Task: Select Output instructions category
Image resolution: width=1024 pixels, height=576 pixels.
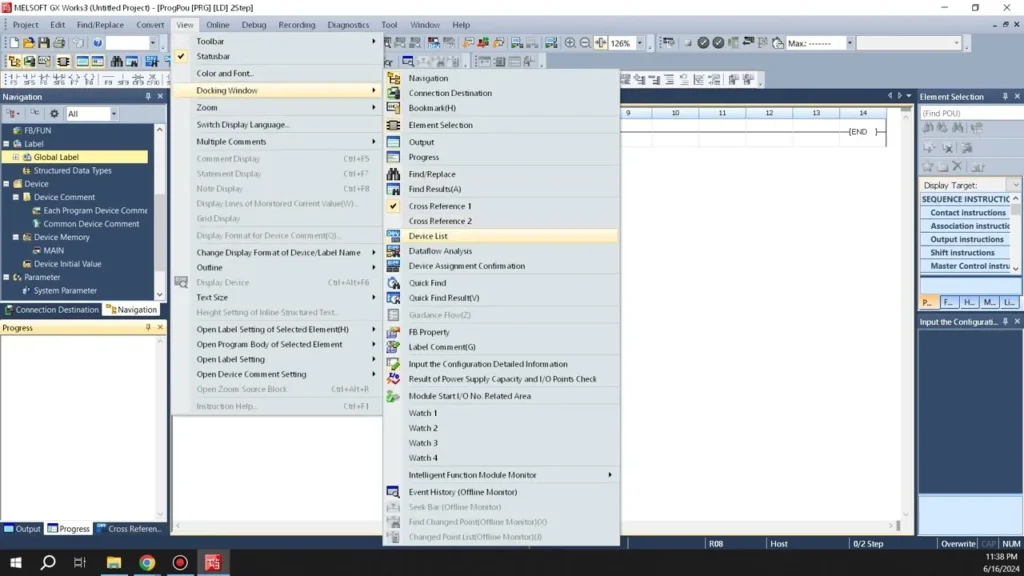Action: pos(968,239)
